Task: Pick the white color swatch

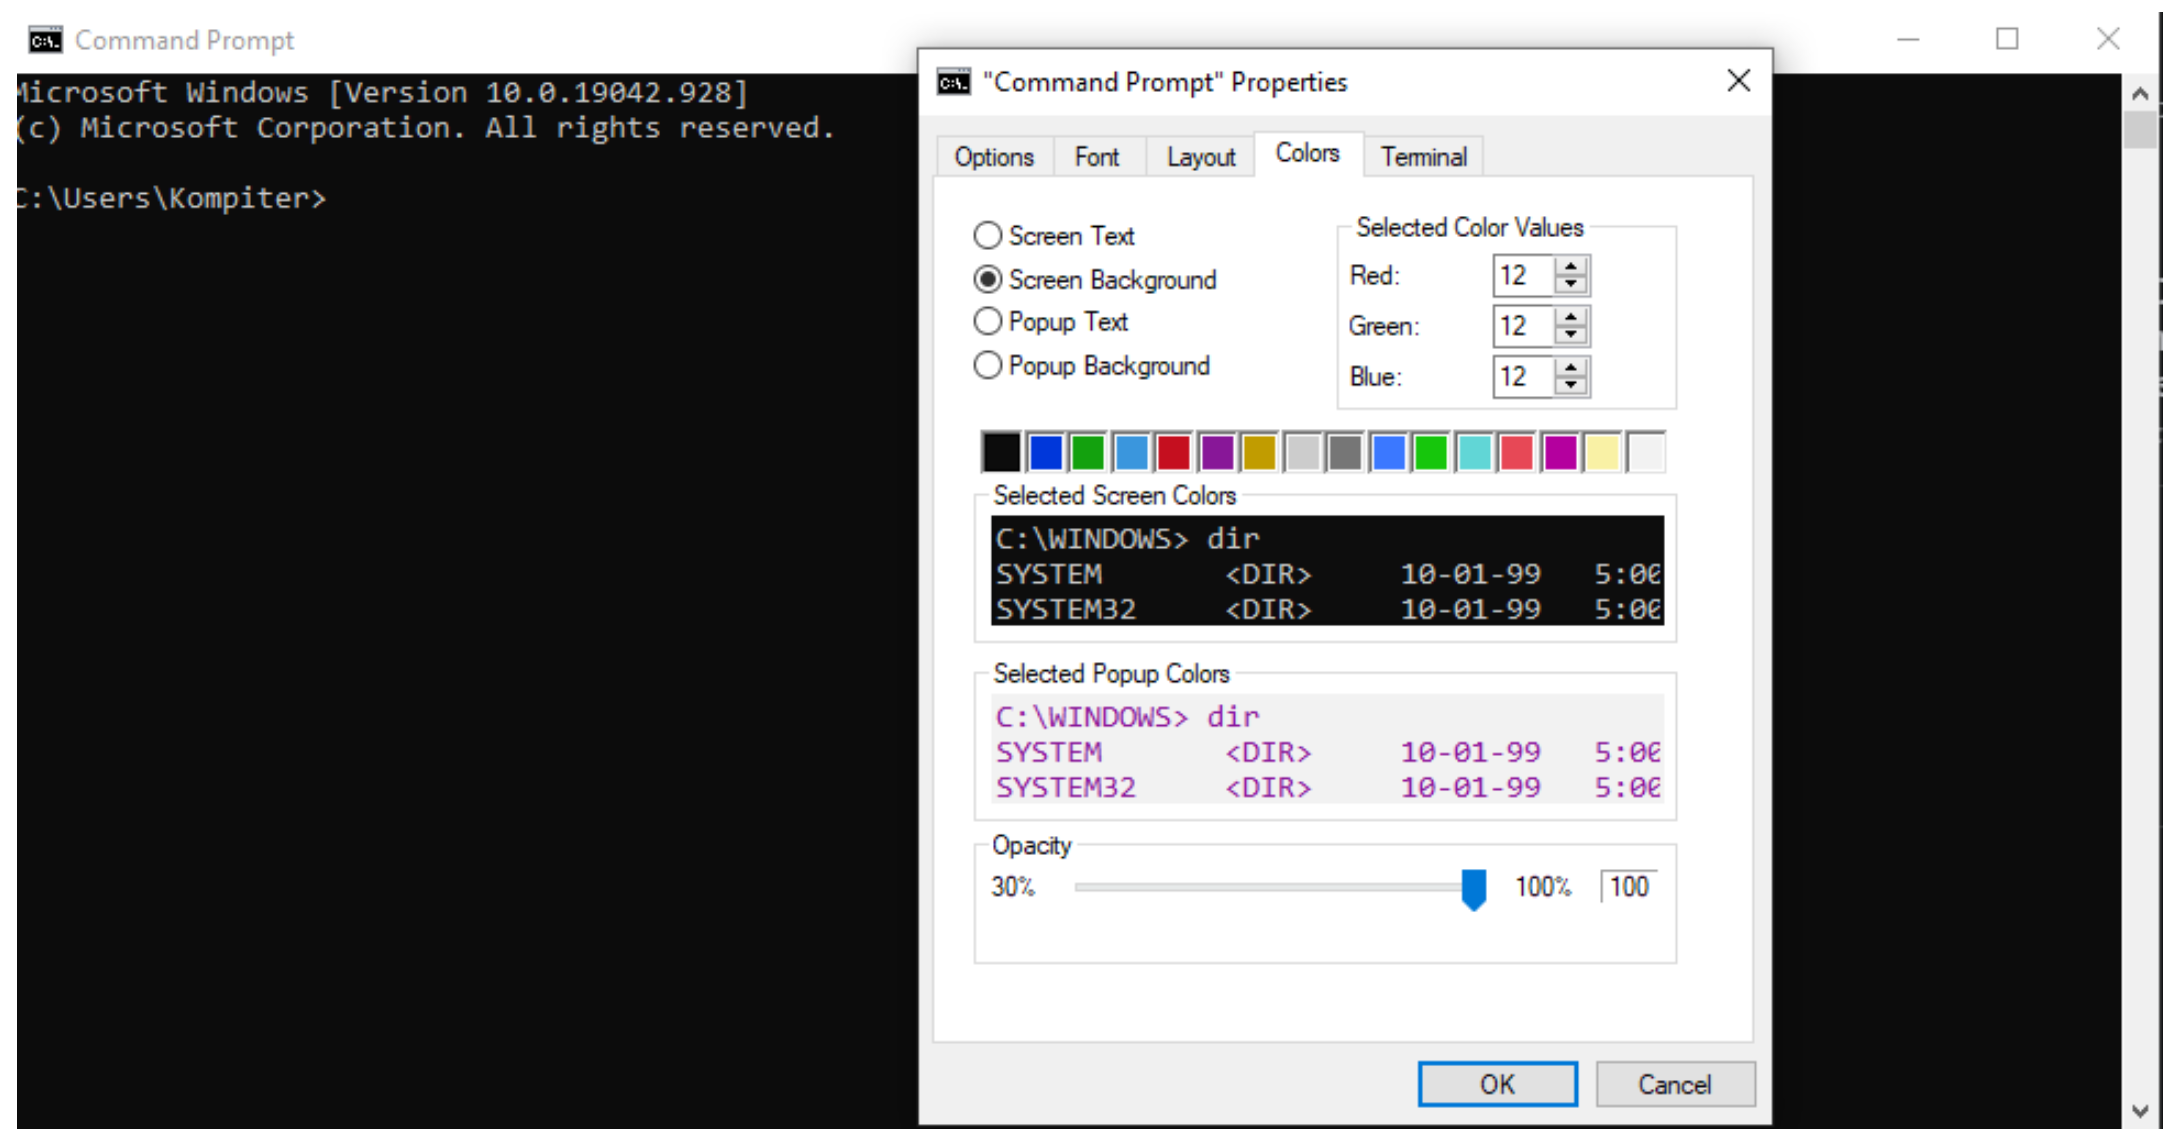Action: (1647, 453)
